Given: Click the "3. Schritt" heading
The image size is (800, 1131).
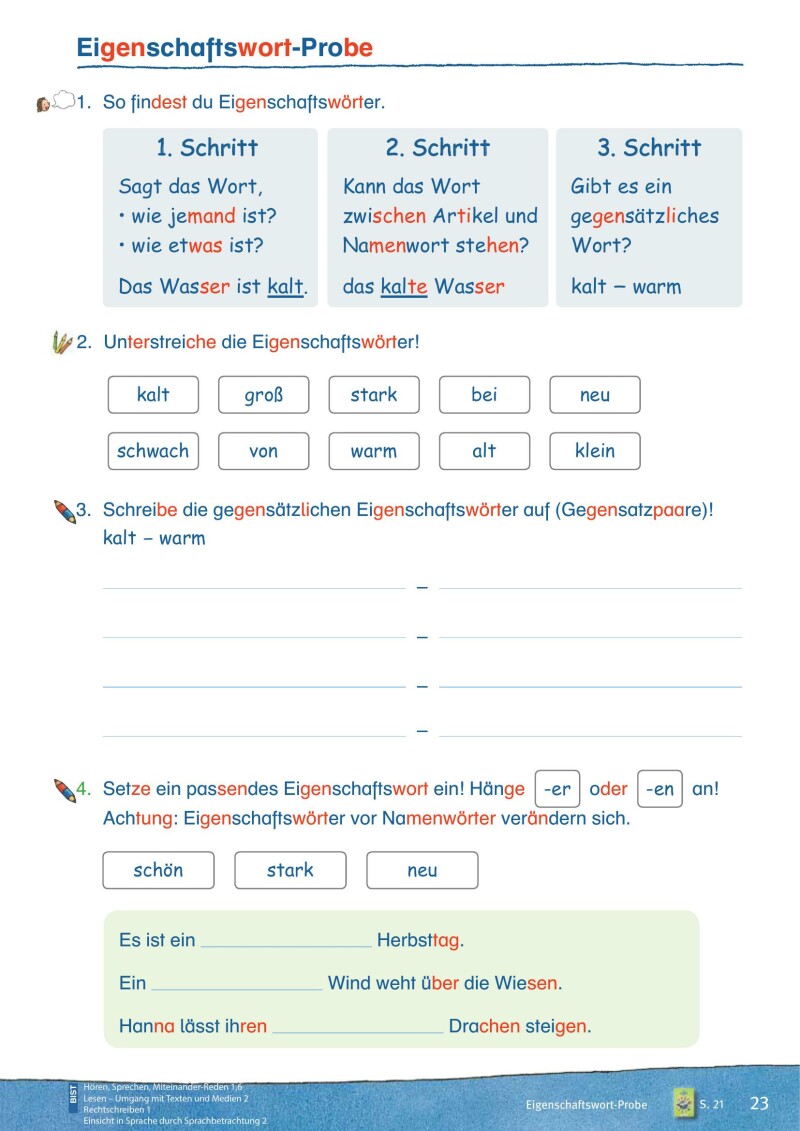Looking at the screenshot, I should pyautogui.click(x=649, y=148).
